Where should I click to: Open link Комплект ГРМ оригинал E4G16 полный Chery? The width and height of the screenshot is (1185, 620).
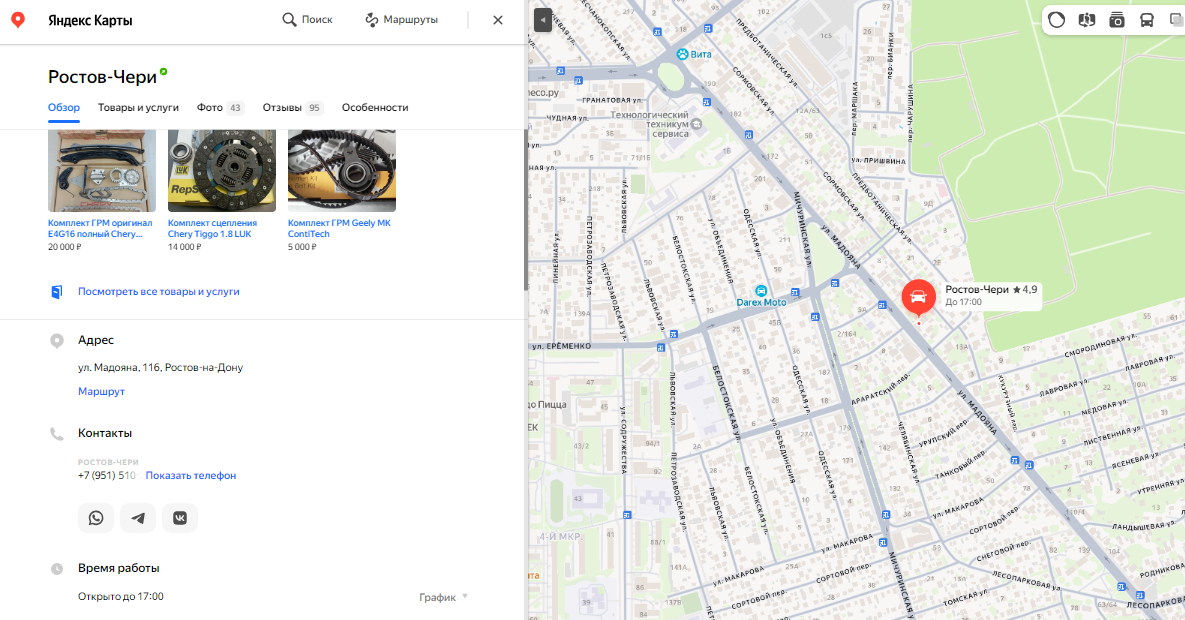pos(100,228)
